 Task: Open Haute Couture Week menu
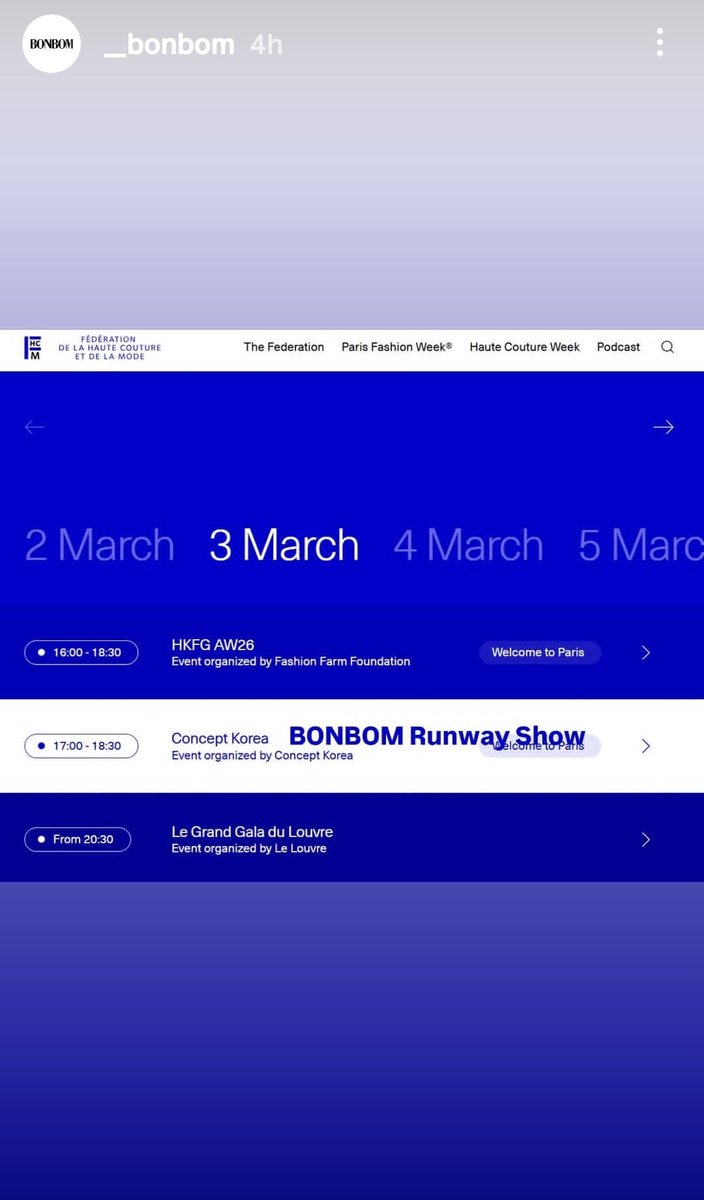[x=525, y=347]
